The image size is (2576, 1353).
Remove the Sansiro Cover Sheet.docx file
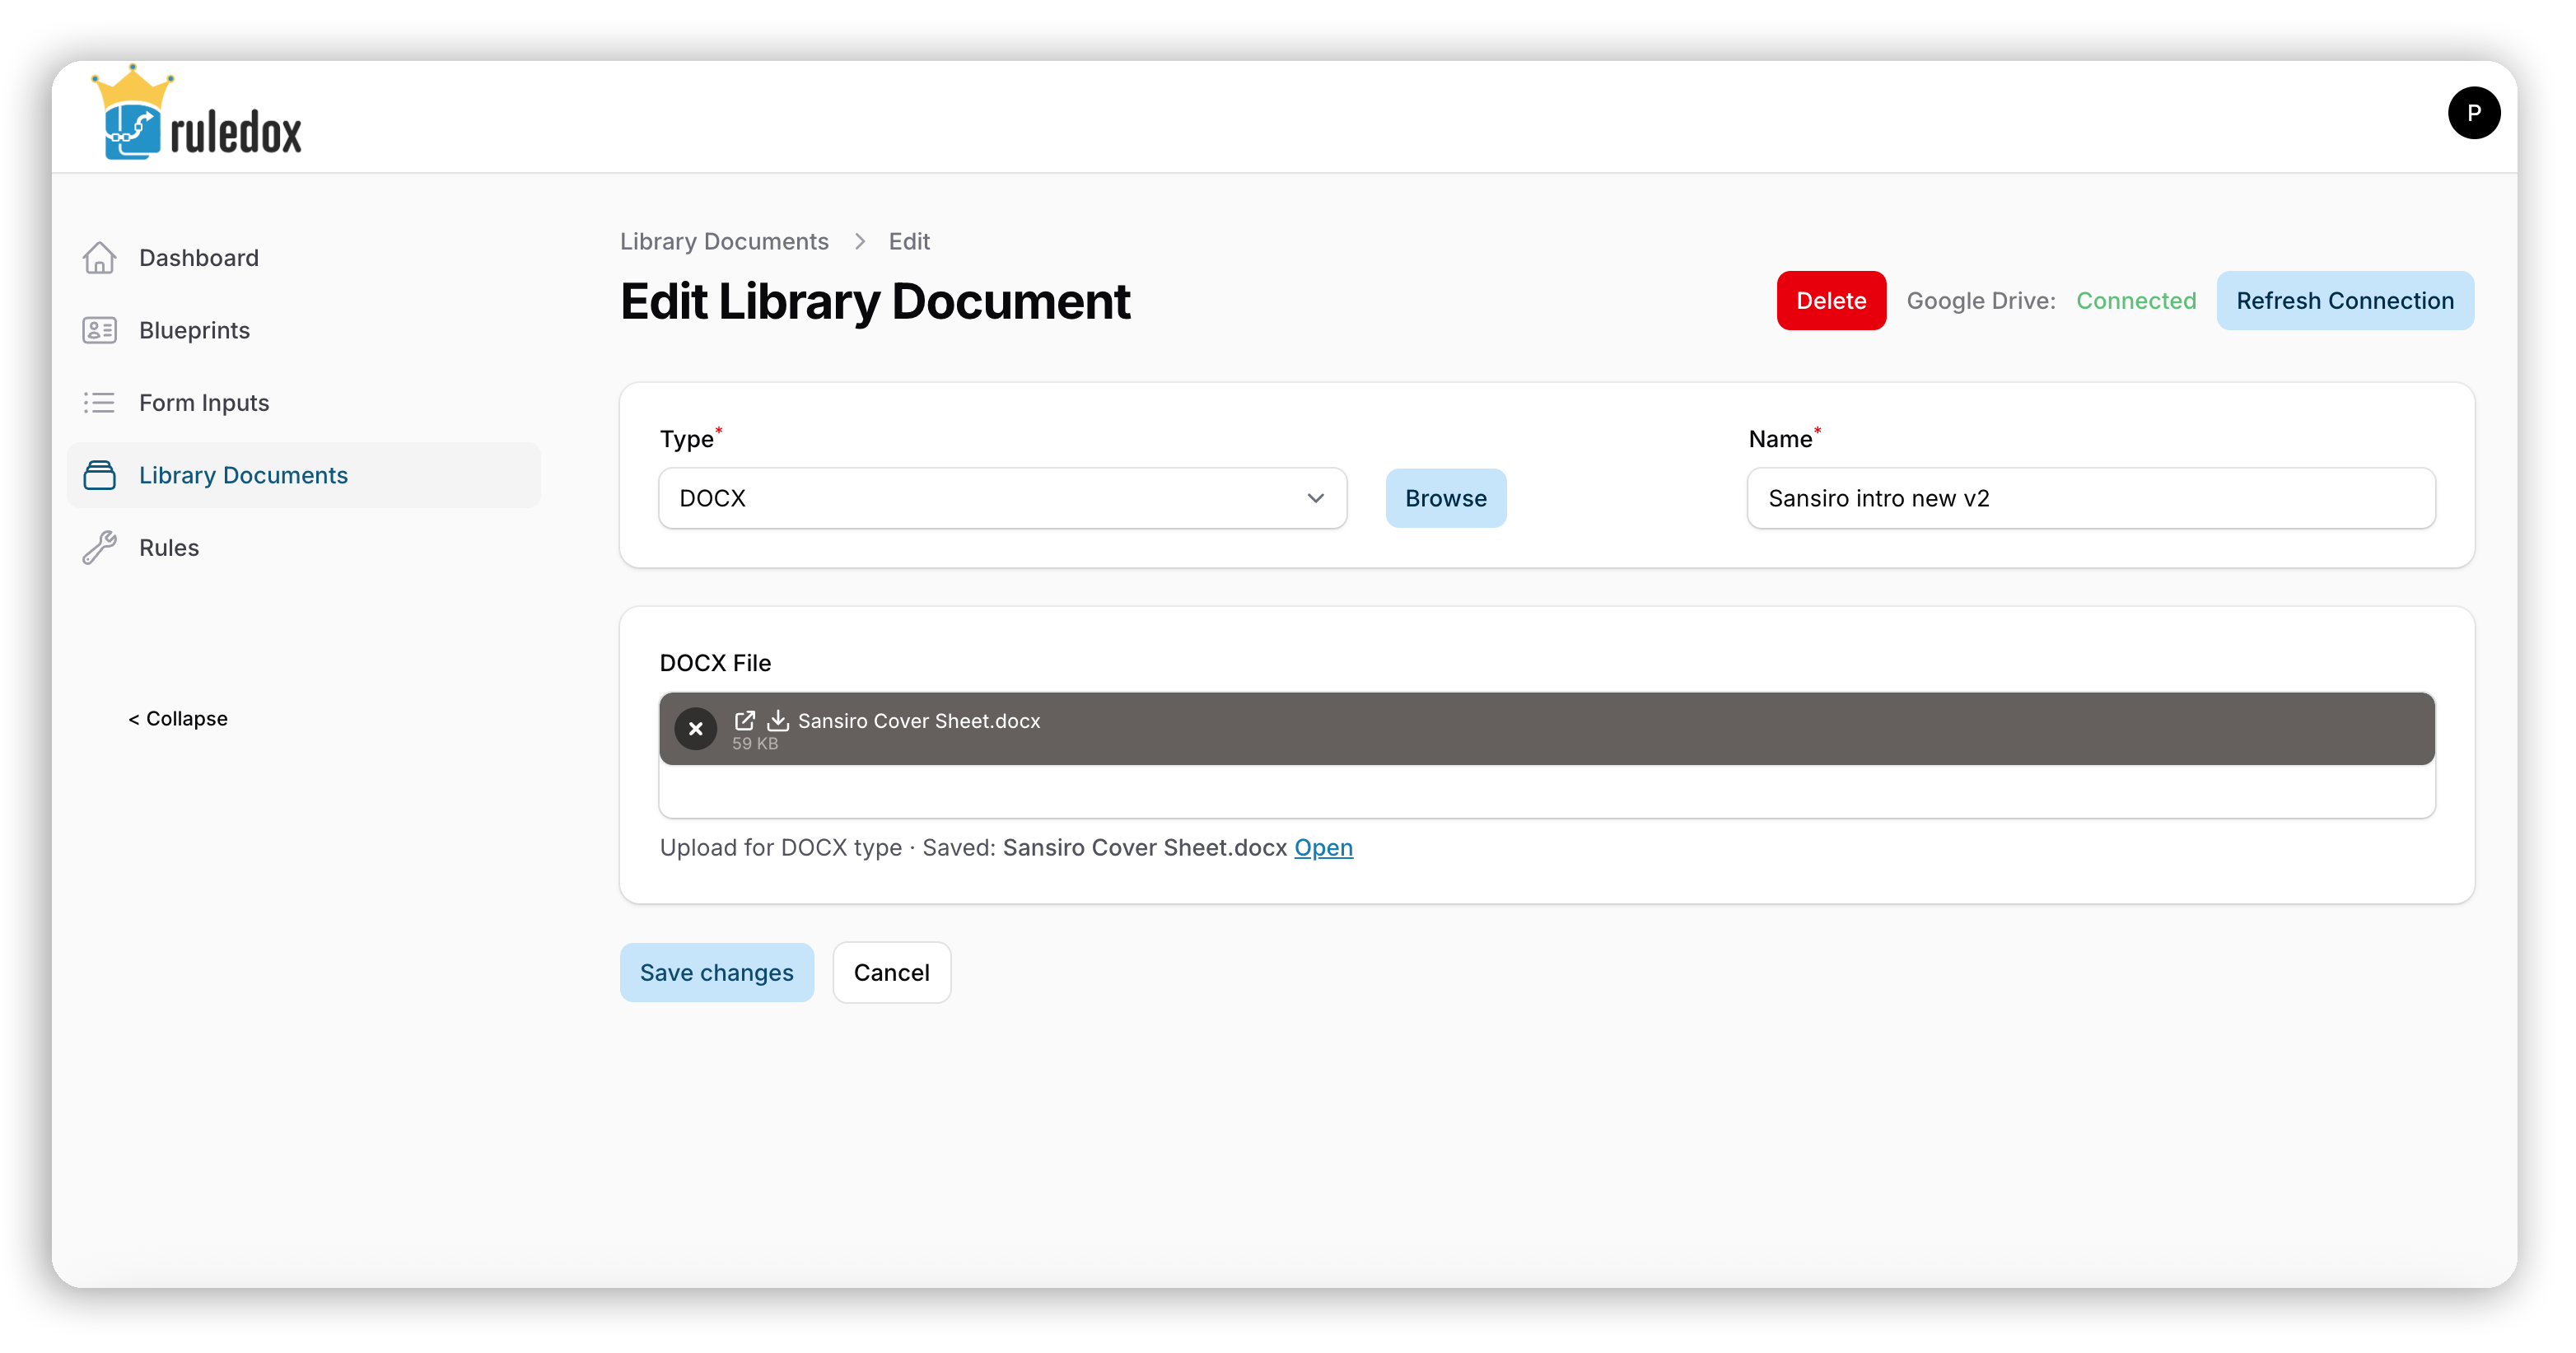click(x=695, y=729)
